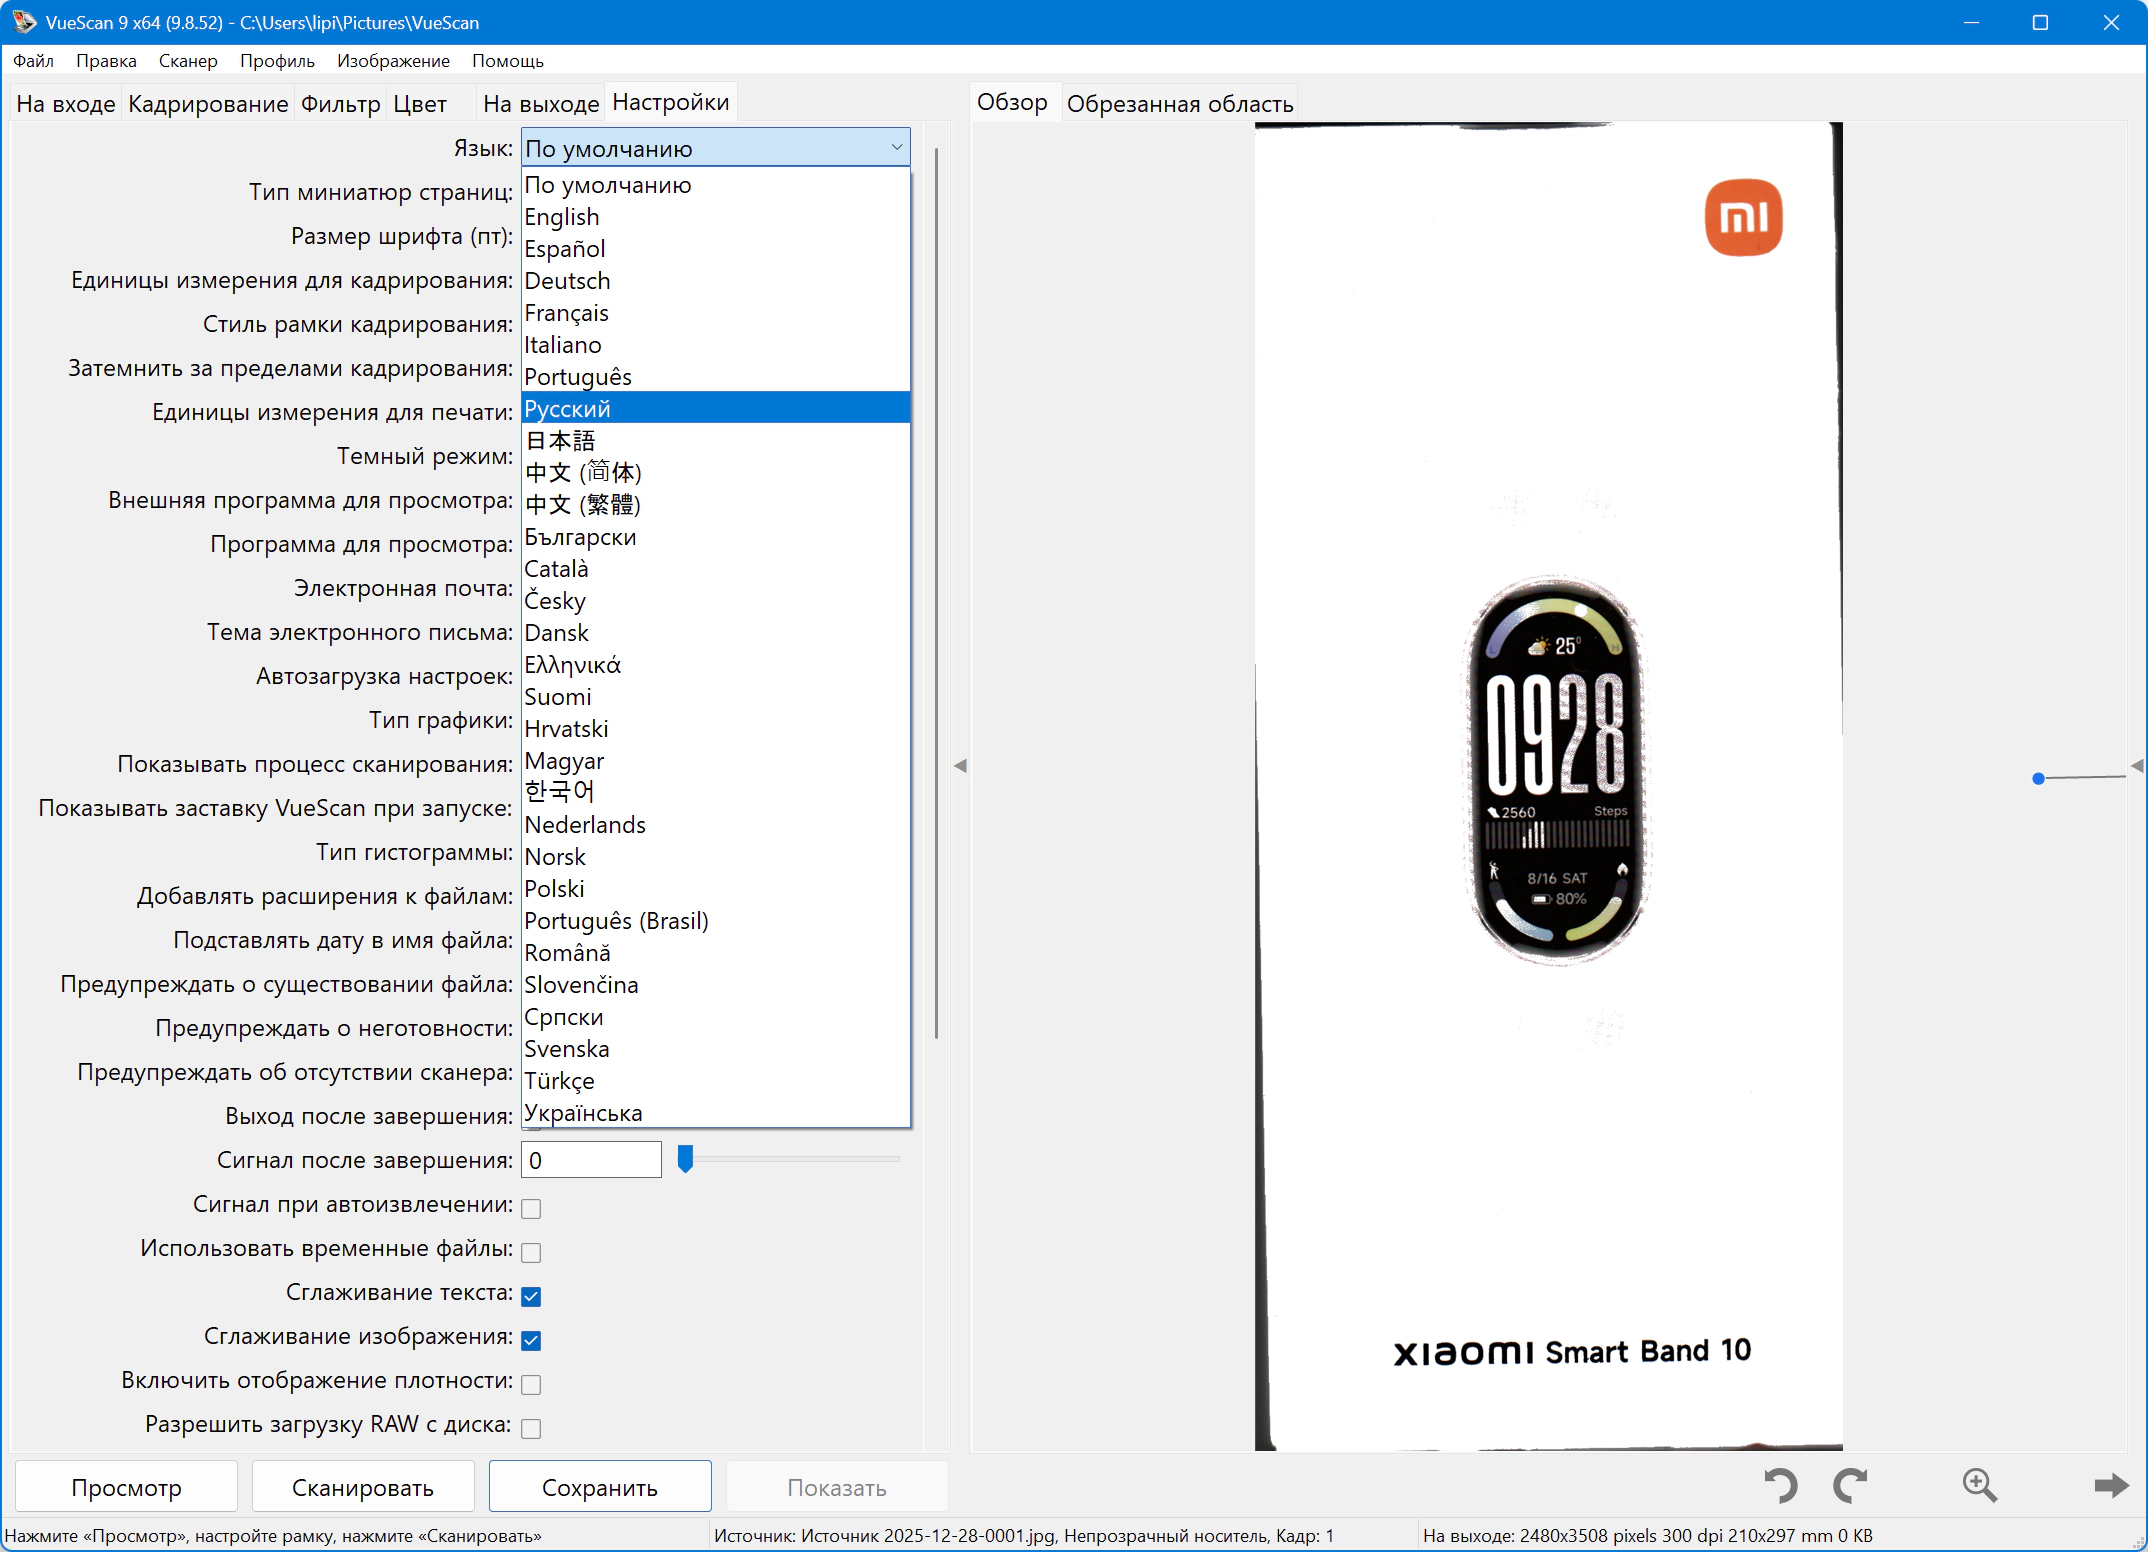Rotate image right with clockwise arrow icon
This screenshot has height=1552, width=2148.
(1850, 1485)
